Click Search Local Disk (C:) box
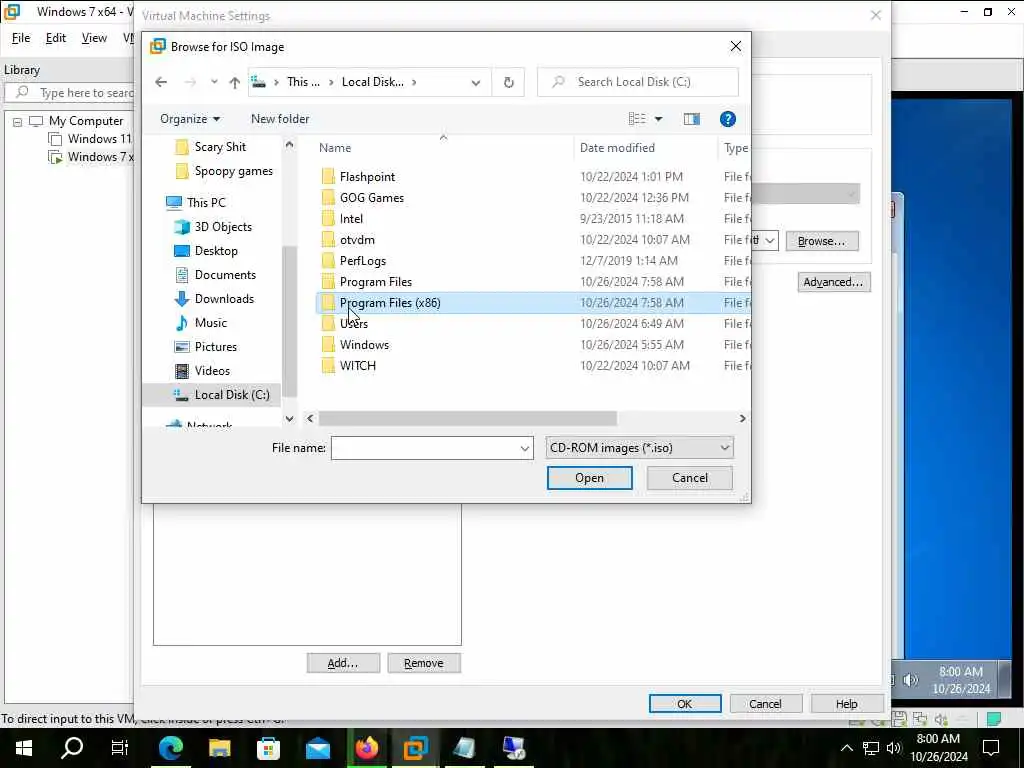Screen dimensions: 1024x768 pyautogui.click(x=637, y=82)
